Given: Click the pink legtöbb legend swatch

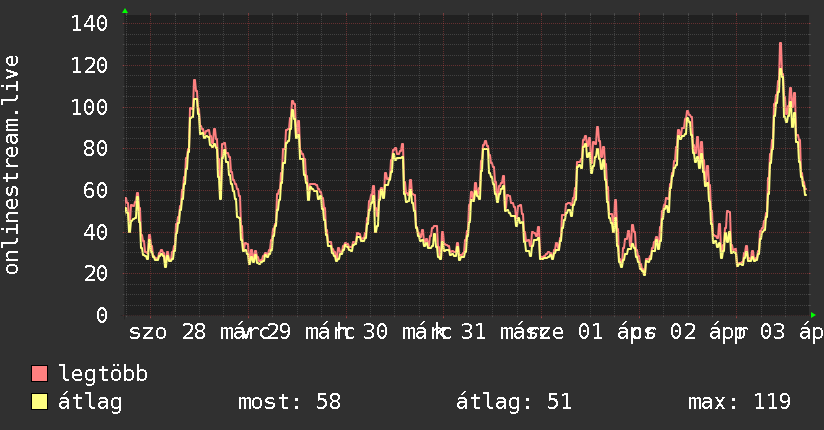Looking at the screenshot, I should [39, 373].
